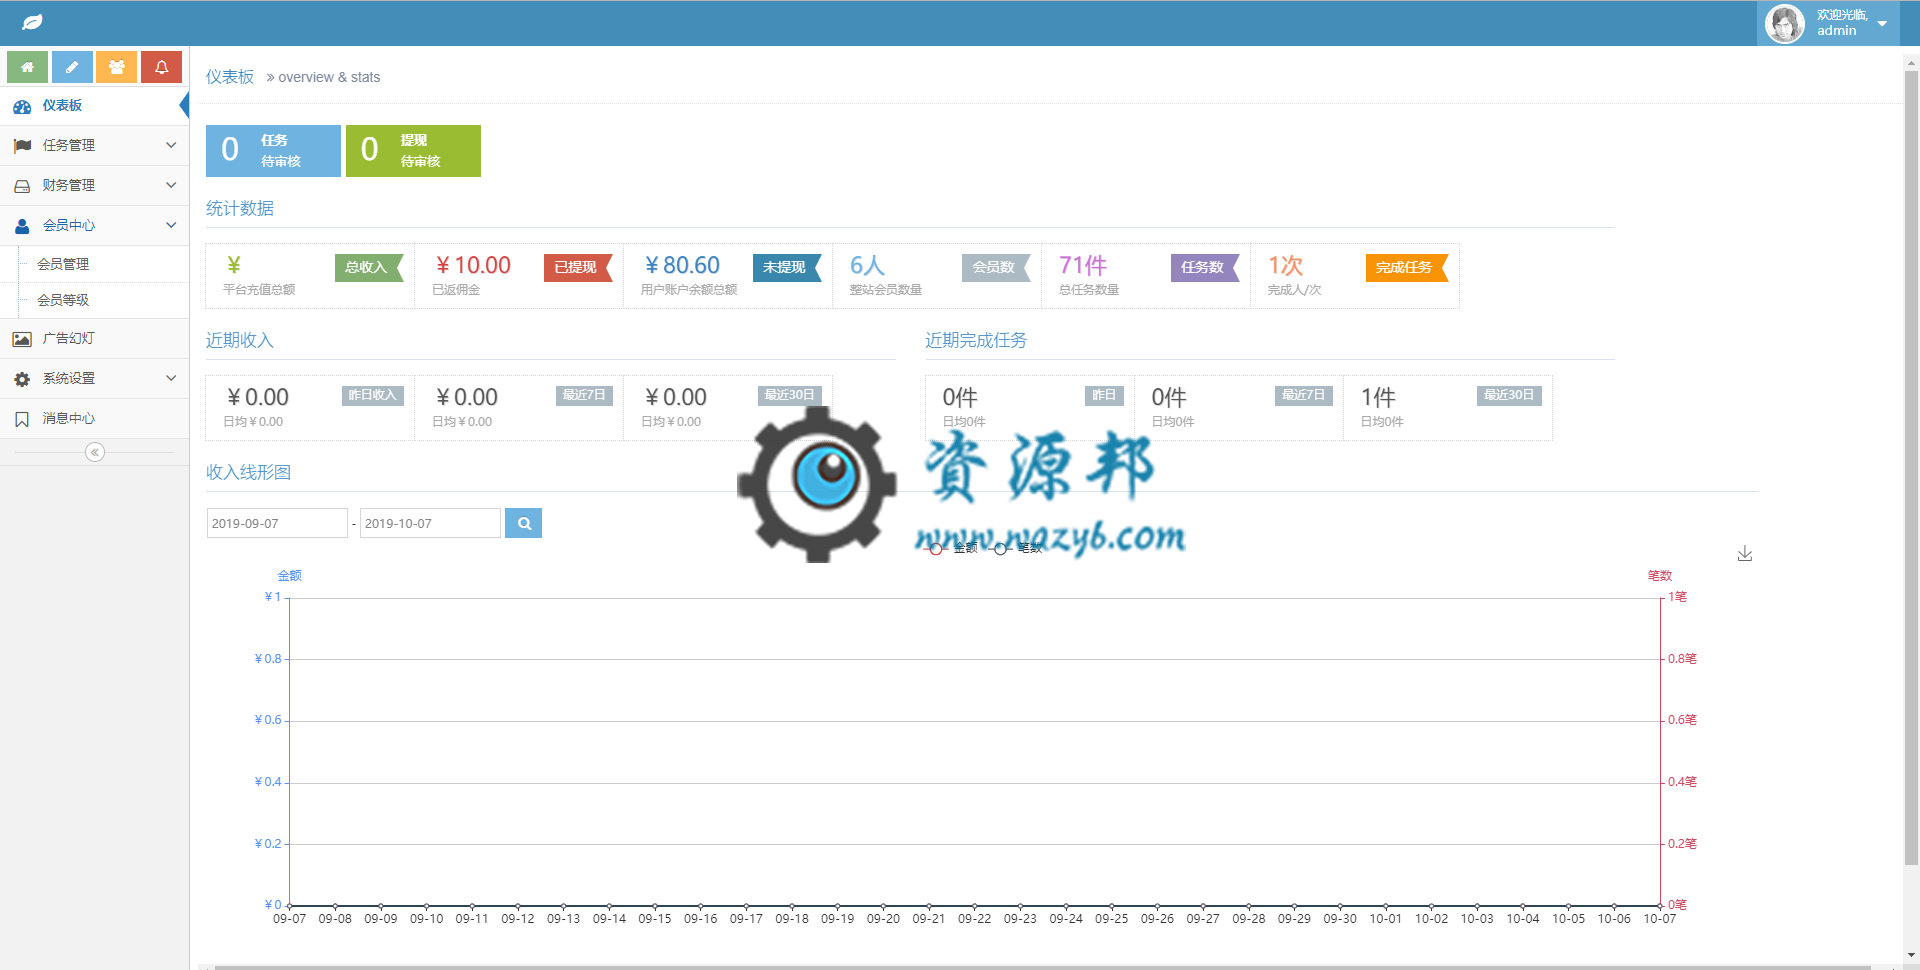
Task: Collapse the 会员中心 chevron
Action: point(171,225)
